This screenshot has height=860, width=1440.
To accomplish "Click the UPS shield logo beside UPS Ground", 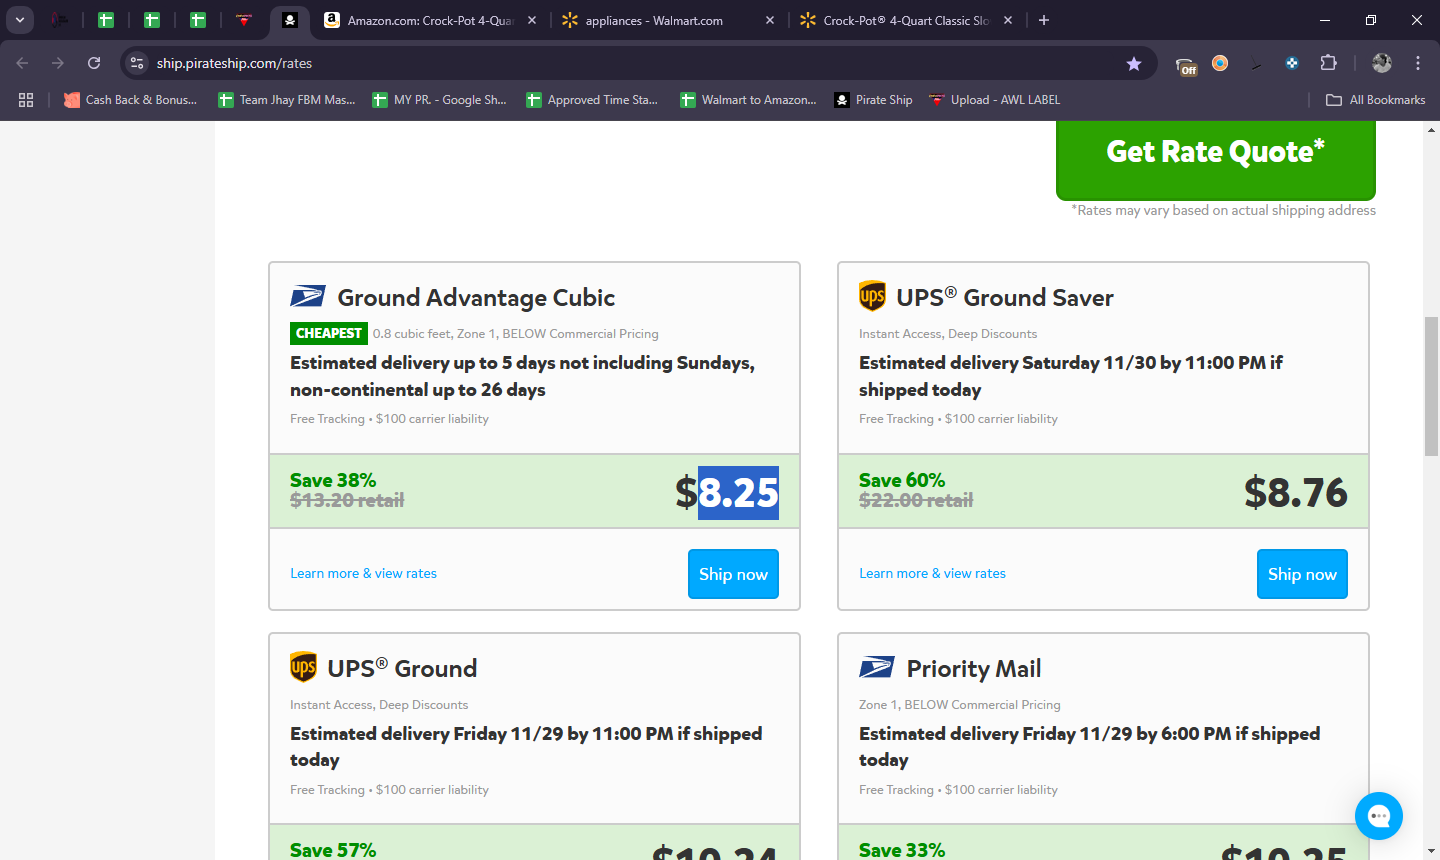I will click(303, 667).
